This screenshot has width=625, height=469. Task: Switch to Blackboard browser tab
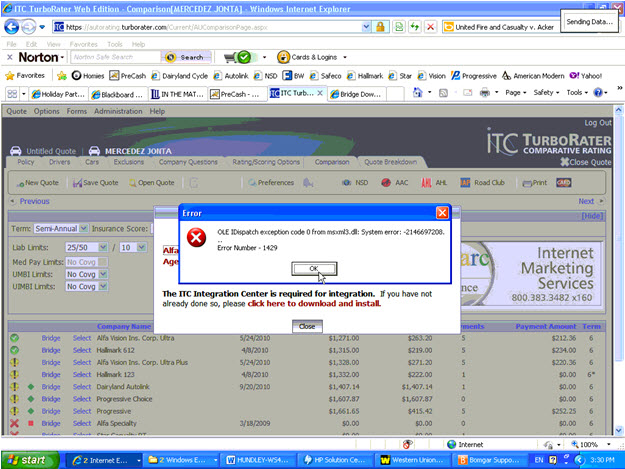pos(118,94)
